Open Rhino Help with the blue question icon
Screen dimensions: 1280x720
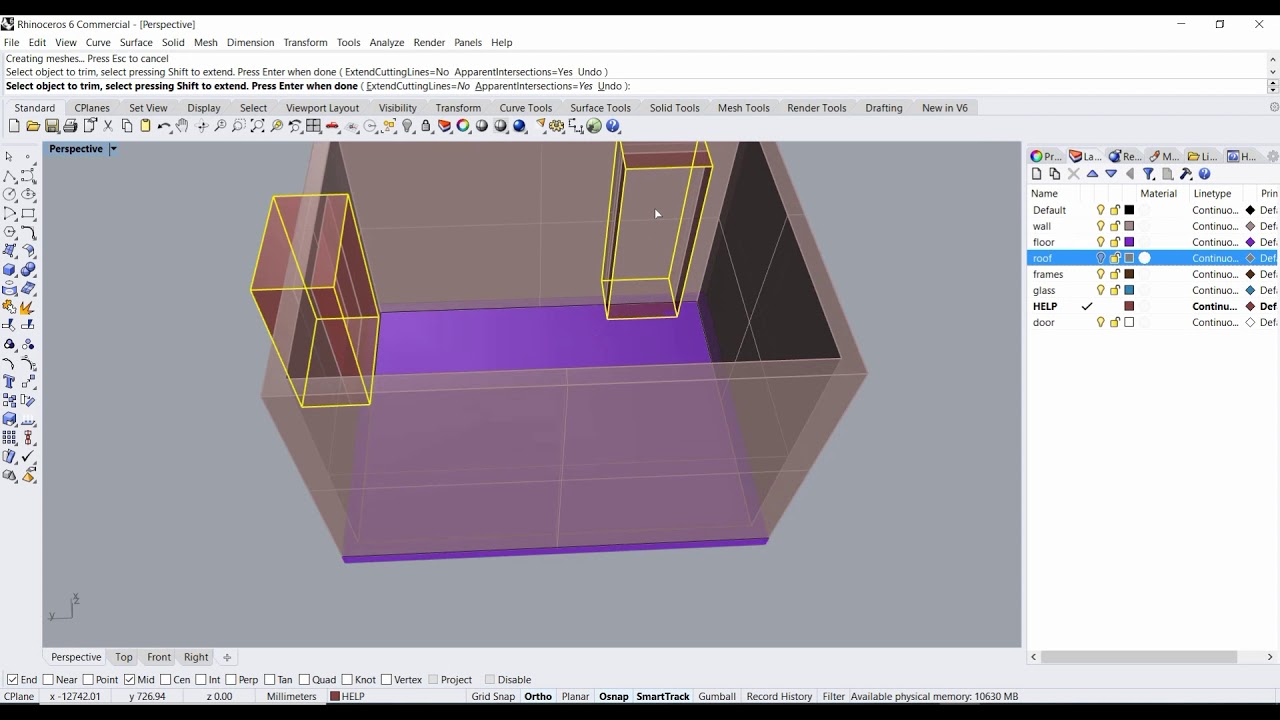click(613, 126)
